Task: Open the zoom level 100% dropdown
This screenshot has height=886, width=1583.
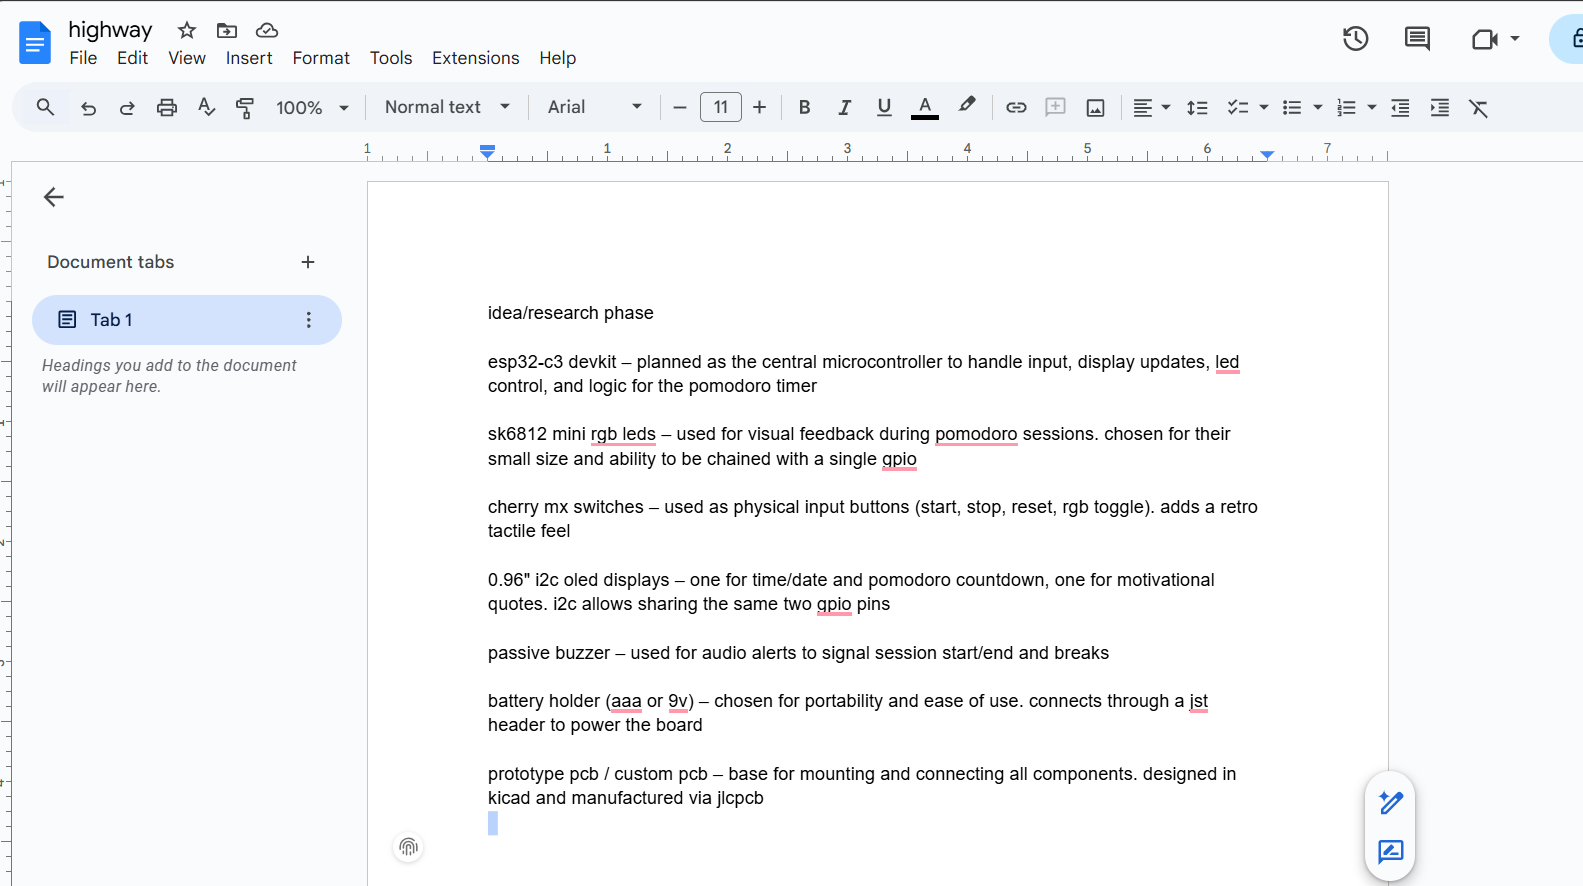Action: [x=312, y=108]
